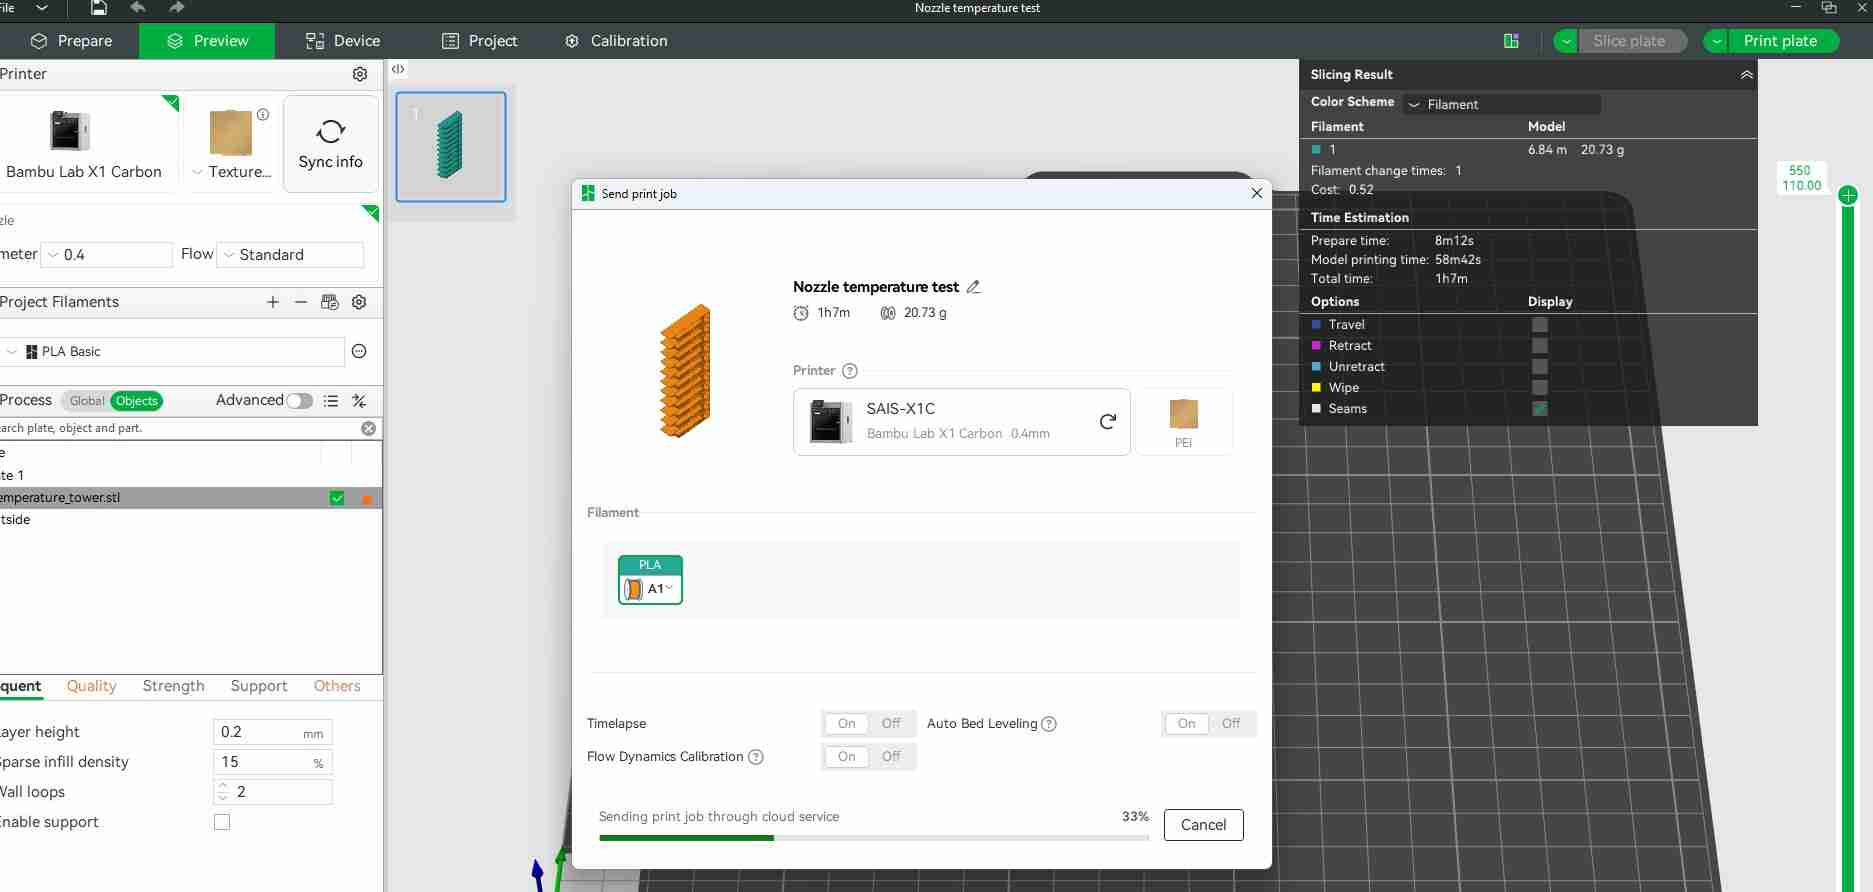
Task: Toggle display of Seams
Action: click(x=1540, y=409)
